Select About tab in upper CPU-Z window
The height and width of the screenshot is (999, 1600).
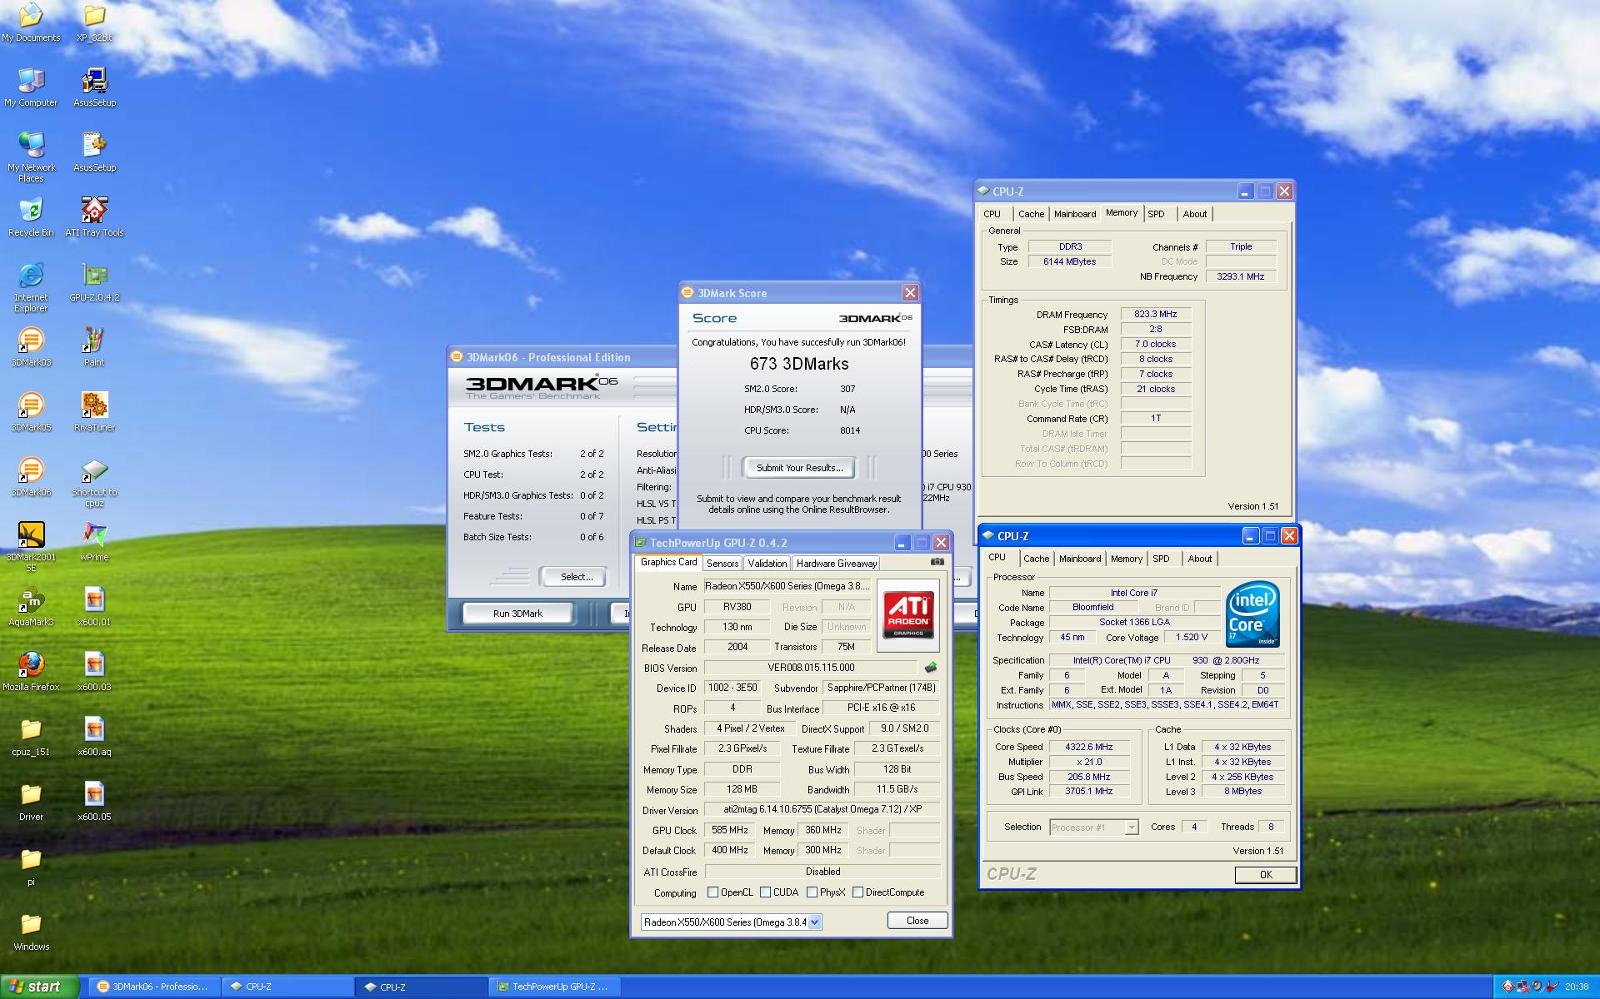coord(1195,214)
